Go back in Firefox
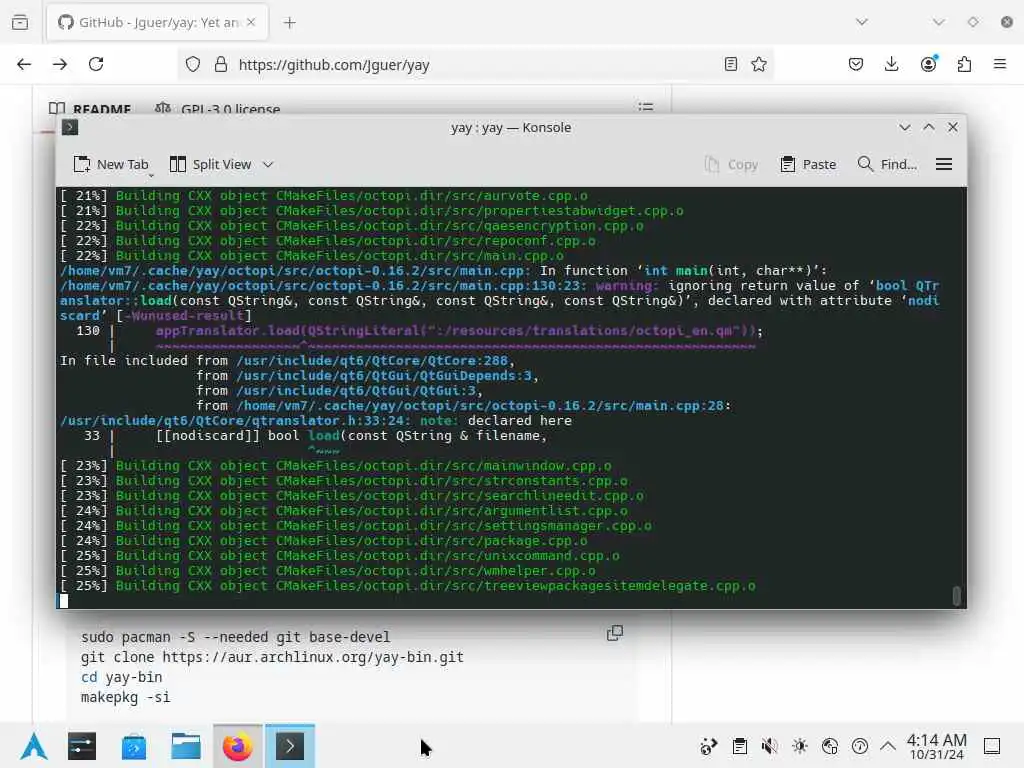1024x768 pixels. pyautogui.click(x=24, y=64)
